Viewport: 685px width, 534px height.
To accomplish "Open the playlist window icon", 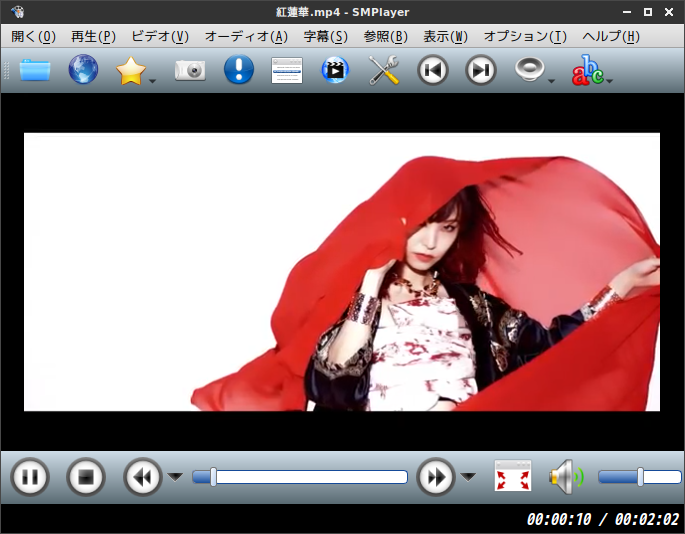I will [x=287, y=70].
